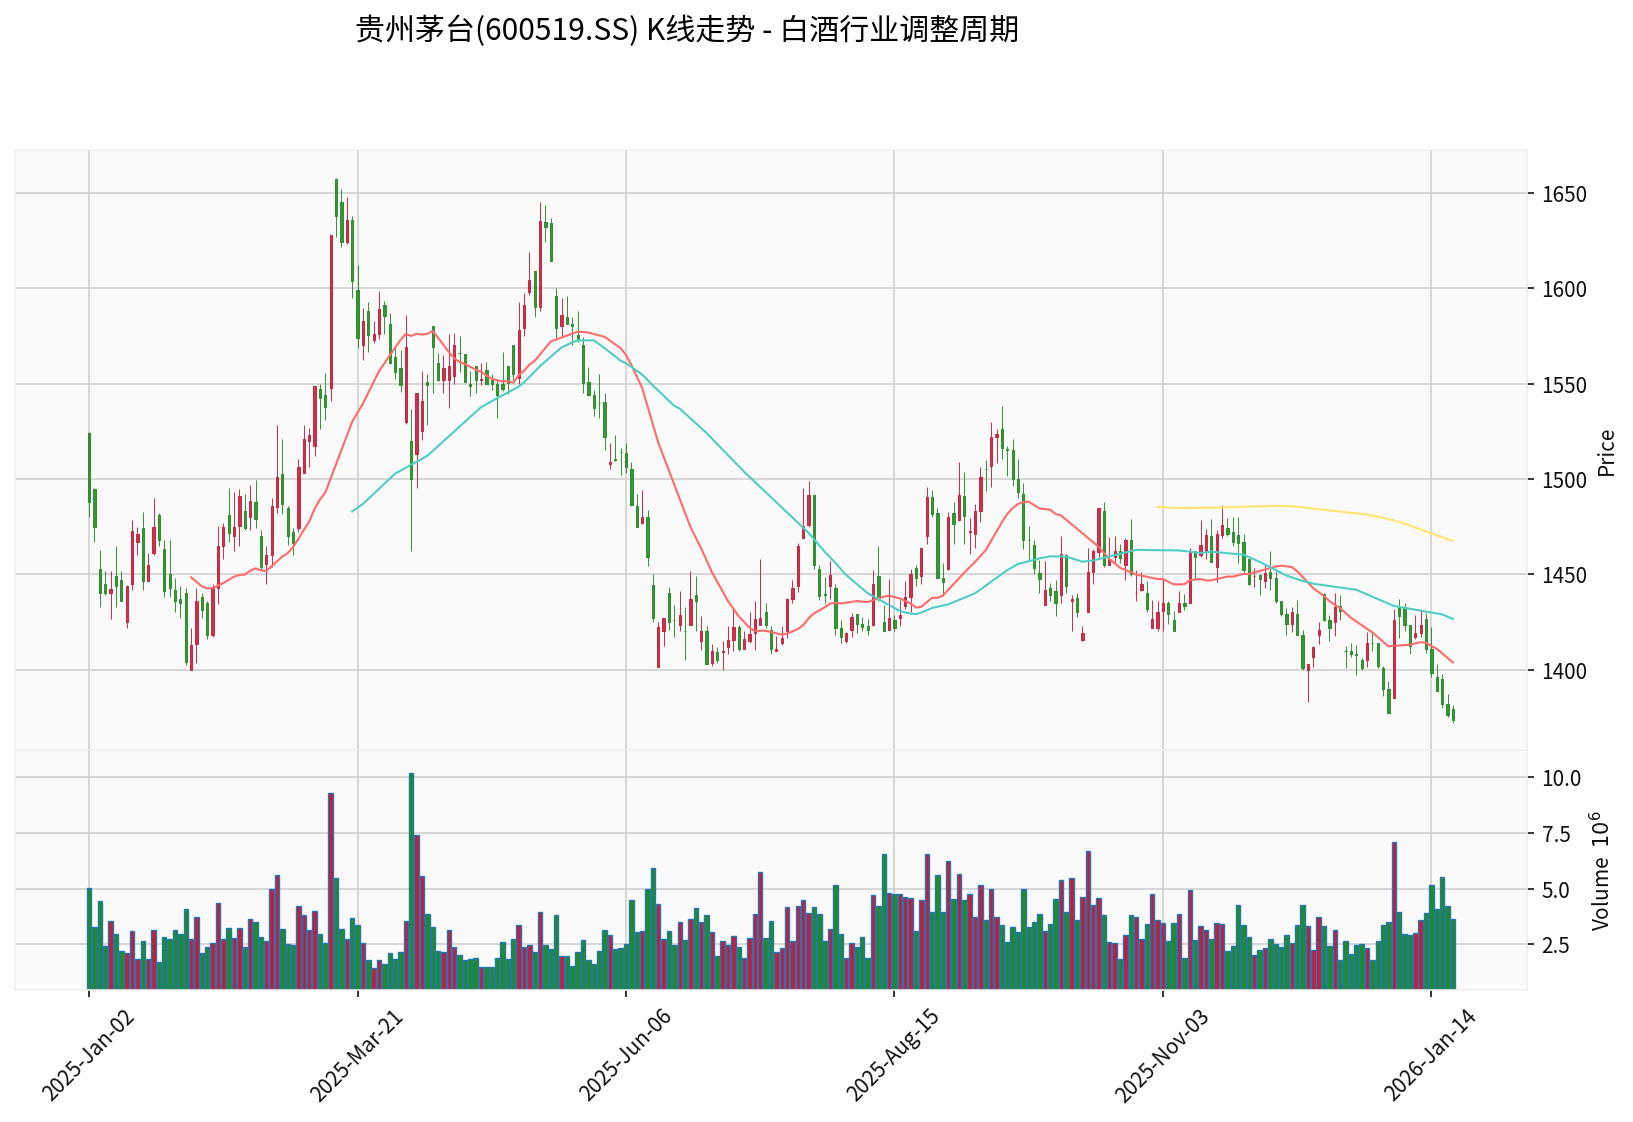
Task: Click the 2025-Aug-15 date label
Action: 893,1055
